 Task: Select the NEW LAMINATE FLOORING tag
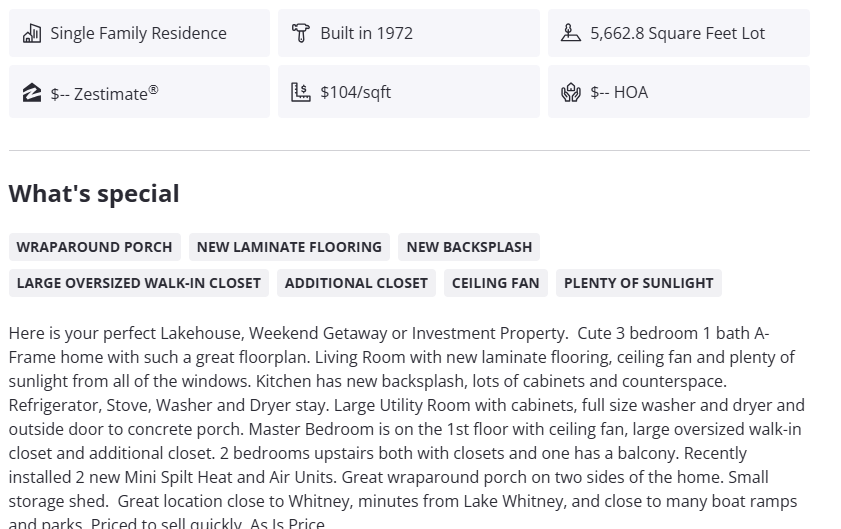[289, 247]
